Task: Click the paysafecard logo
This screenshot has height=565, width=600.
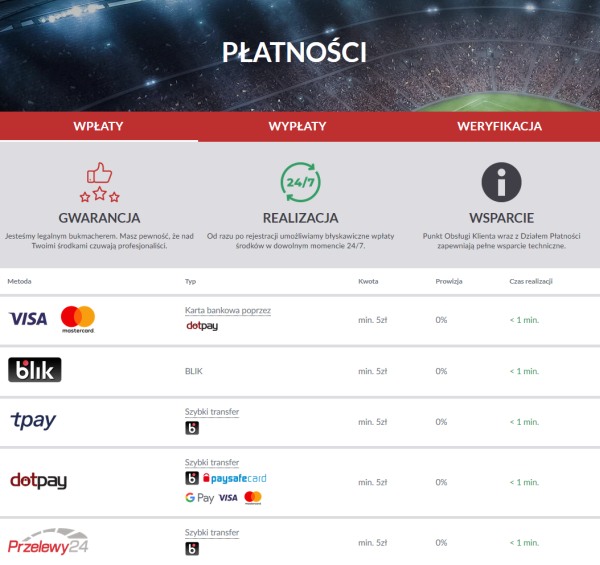Action: click(235, 478)
